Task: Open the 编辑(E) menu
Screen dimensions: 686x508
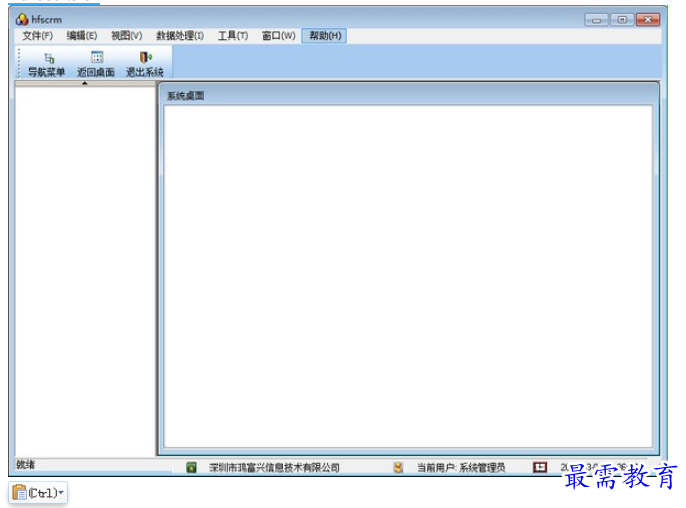Action: [82, 35]
